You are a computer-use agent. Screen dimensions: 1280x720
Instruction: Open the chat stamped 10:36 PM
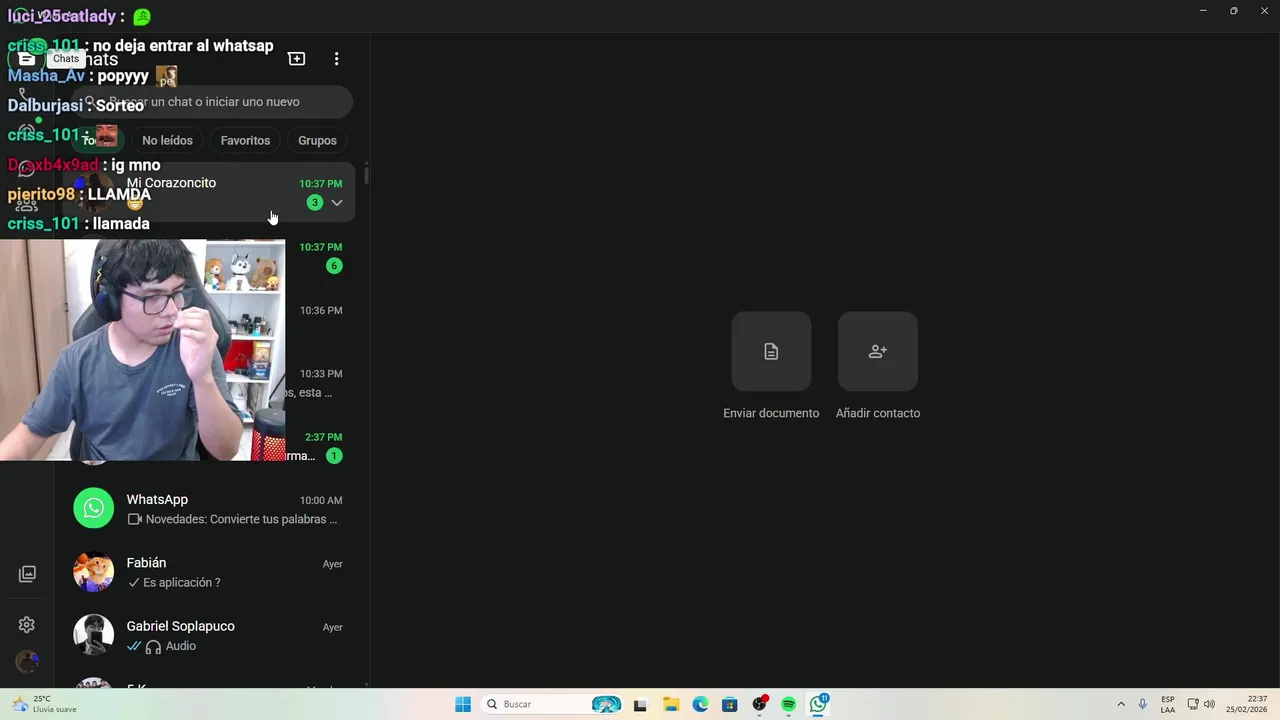tap(208, 320)
